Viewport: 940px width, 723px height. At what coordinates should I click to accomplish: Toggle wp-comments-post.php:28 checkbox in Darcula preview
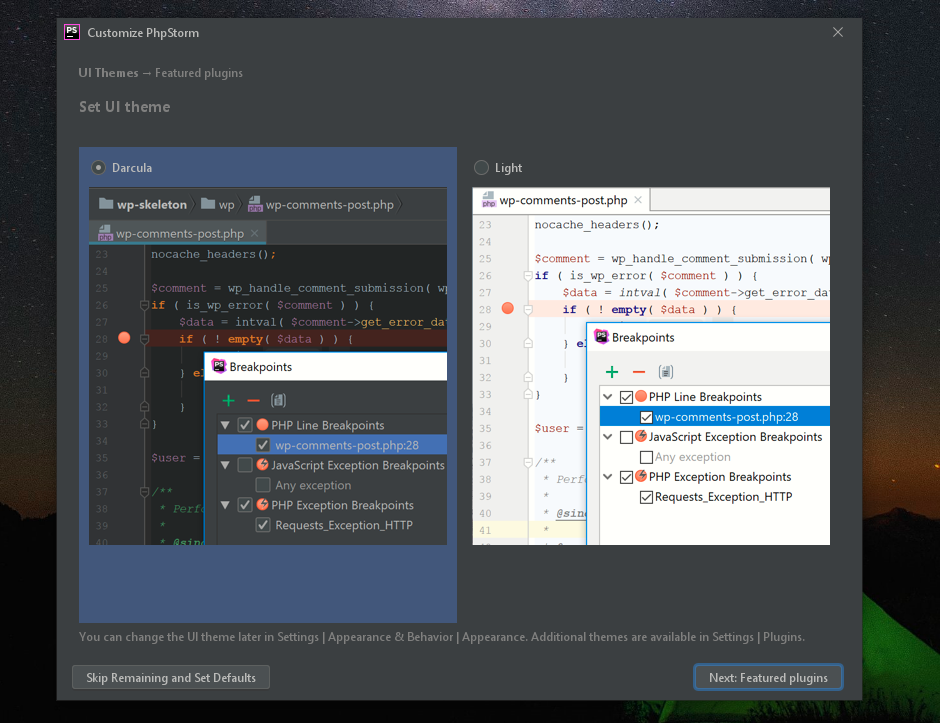[263, 445]
